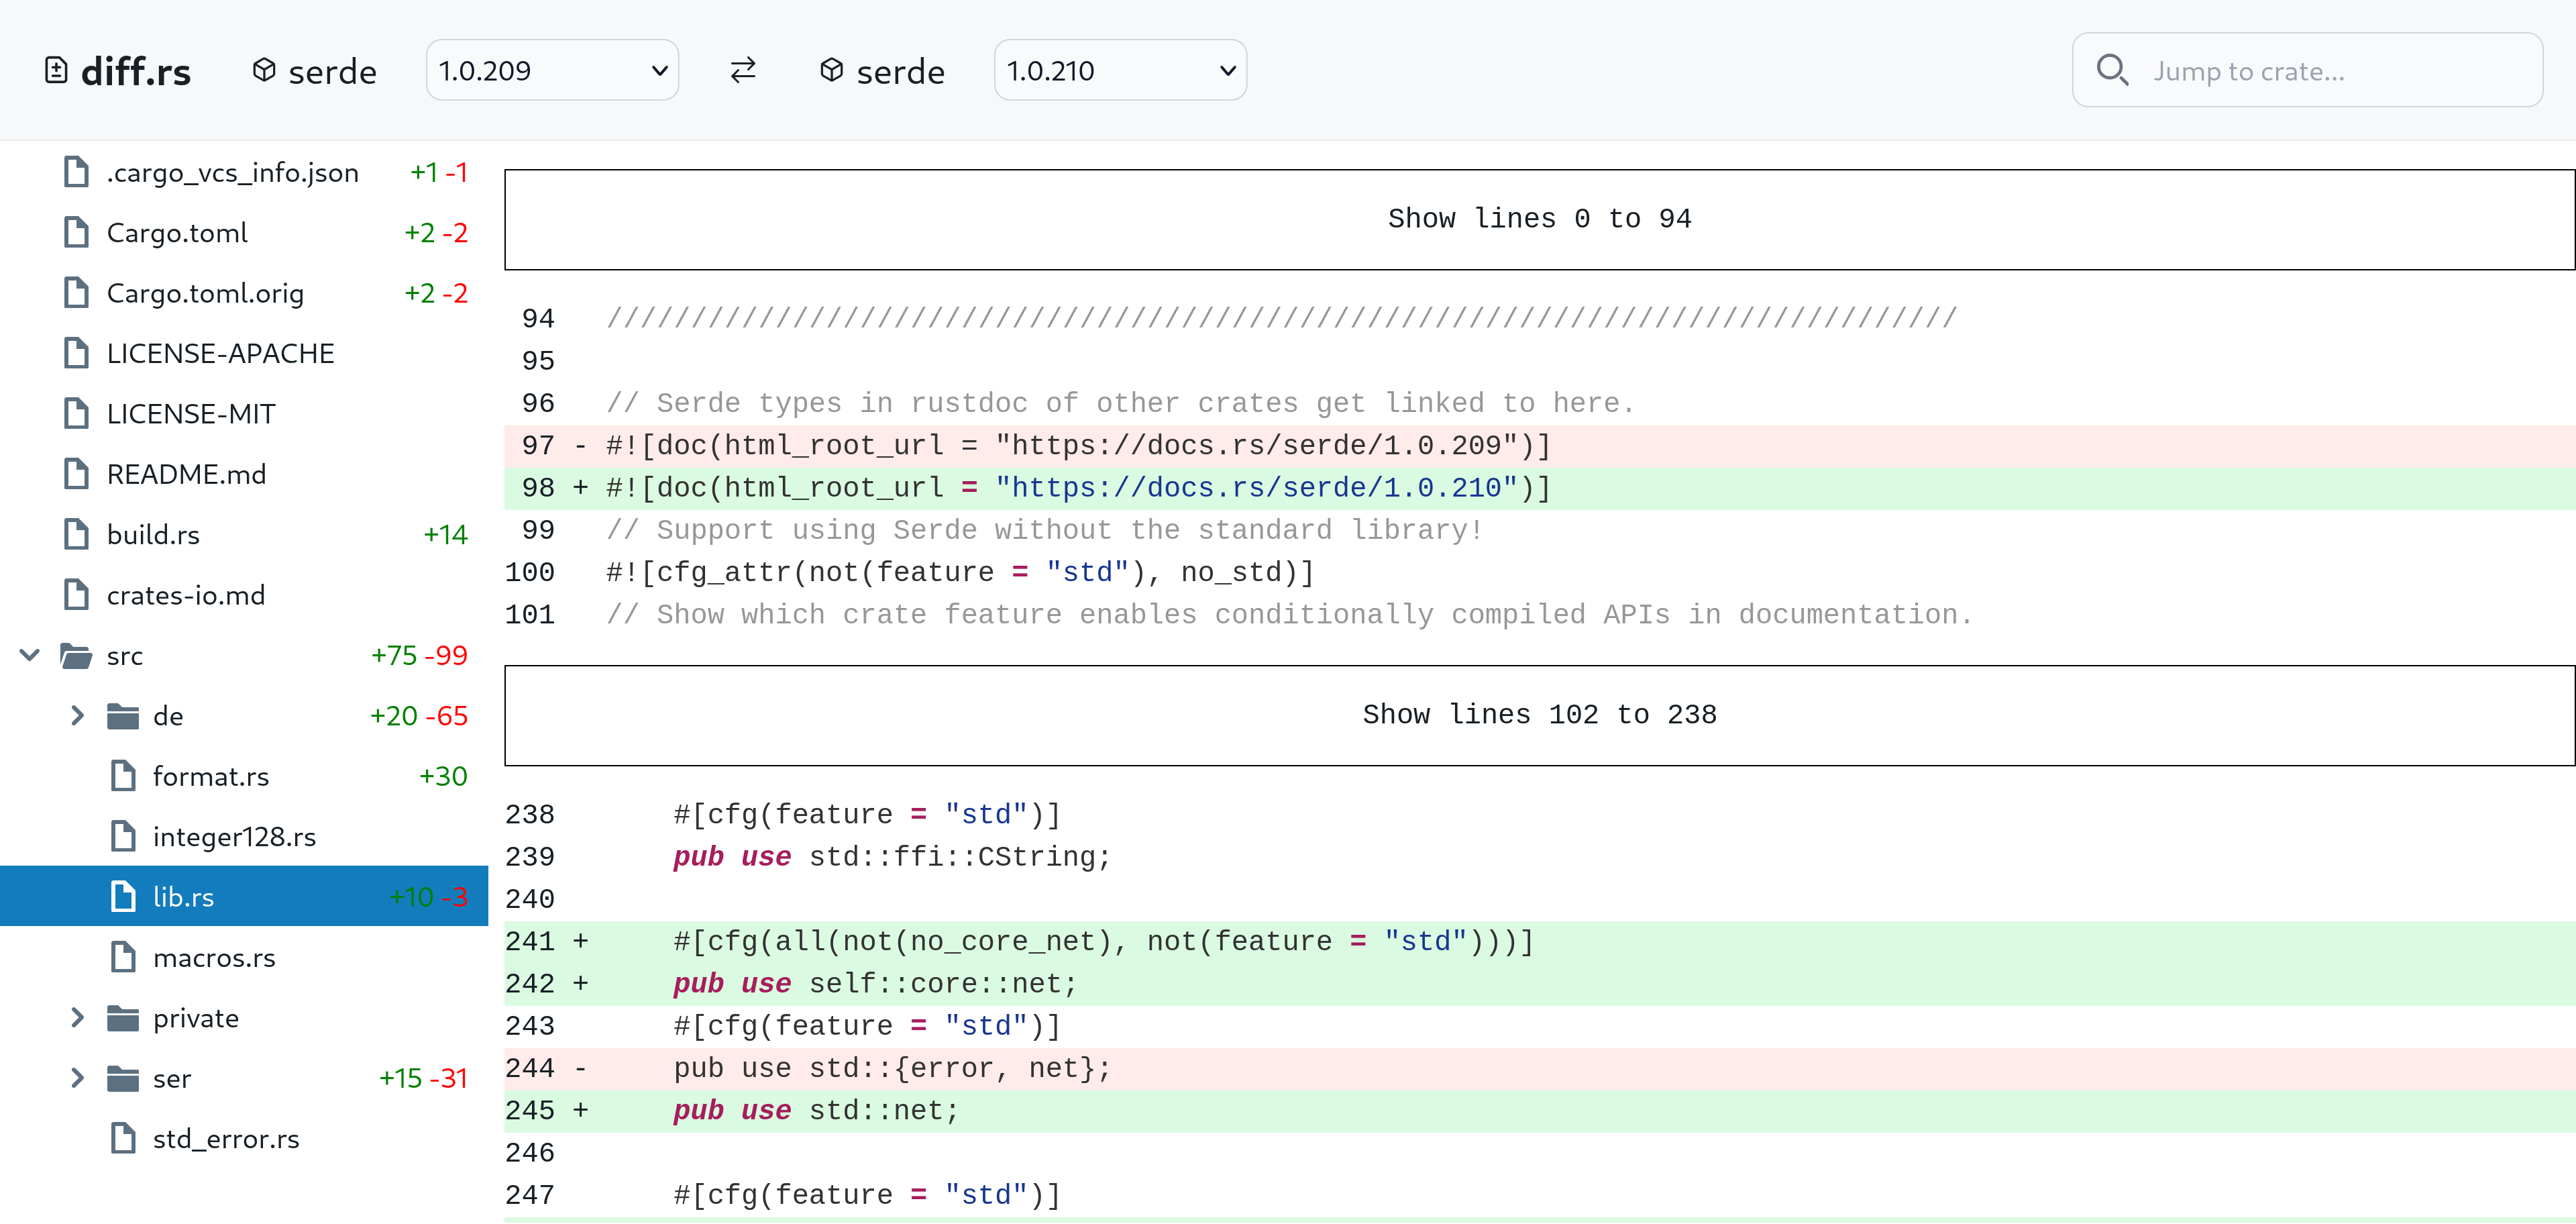
Task: Click the diff.rs logo icon
Action: [x=57, y=71]
